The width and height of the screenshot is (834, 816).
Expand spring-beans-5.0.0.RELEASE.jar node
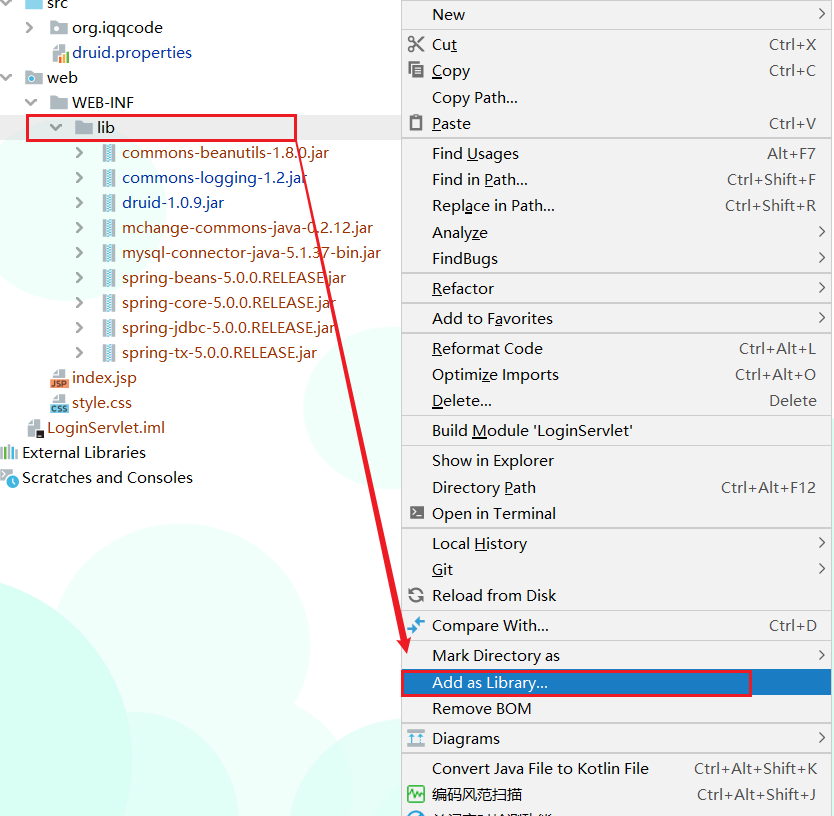click(80, 277)
